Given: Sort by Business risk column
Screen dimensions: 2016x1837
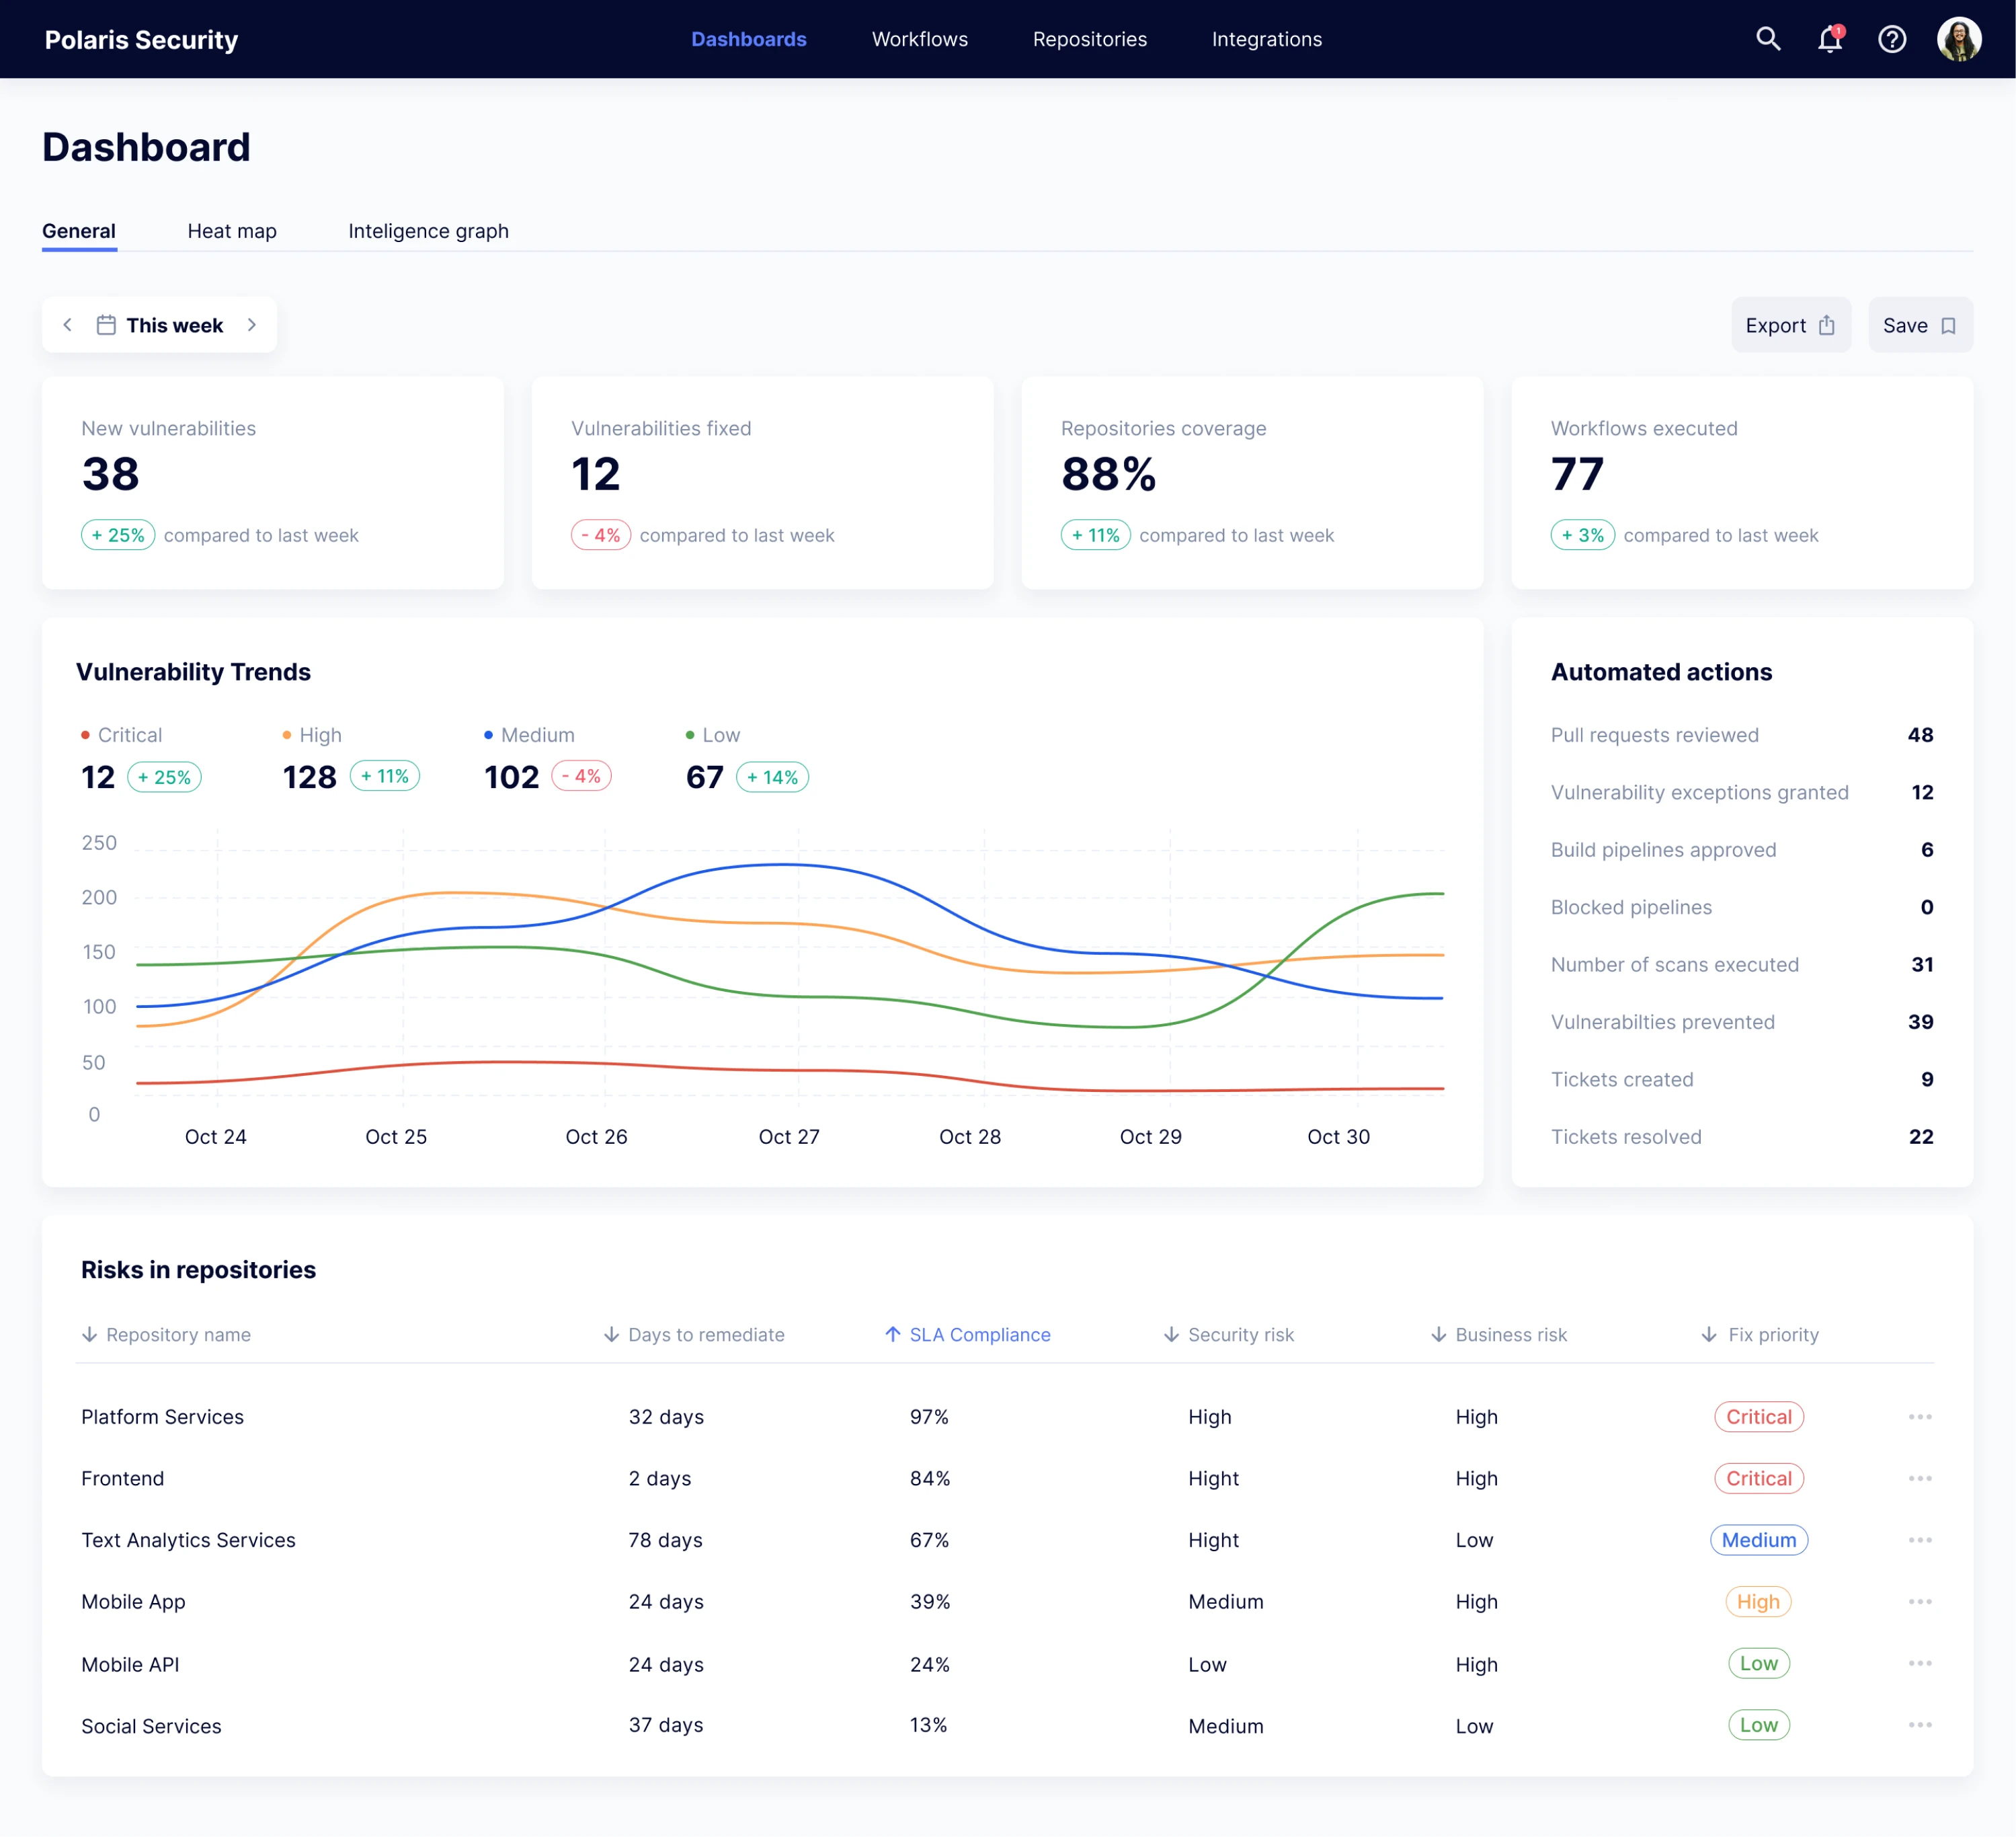Looking at the screenshot, I should point(1498,1335).
